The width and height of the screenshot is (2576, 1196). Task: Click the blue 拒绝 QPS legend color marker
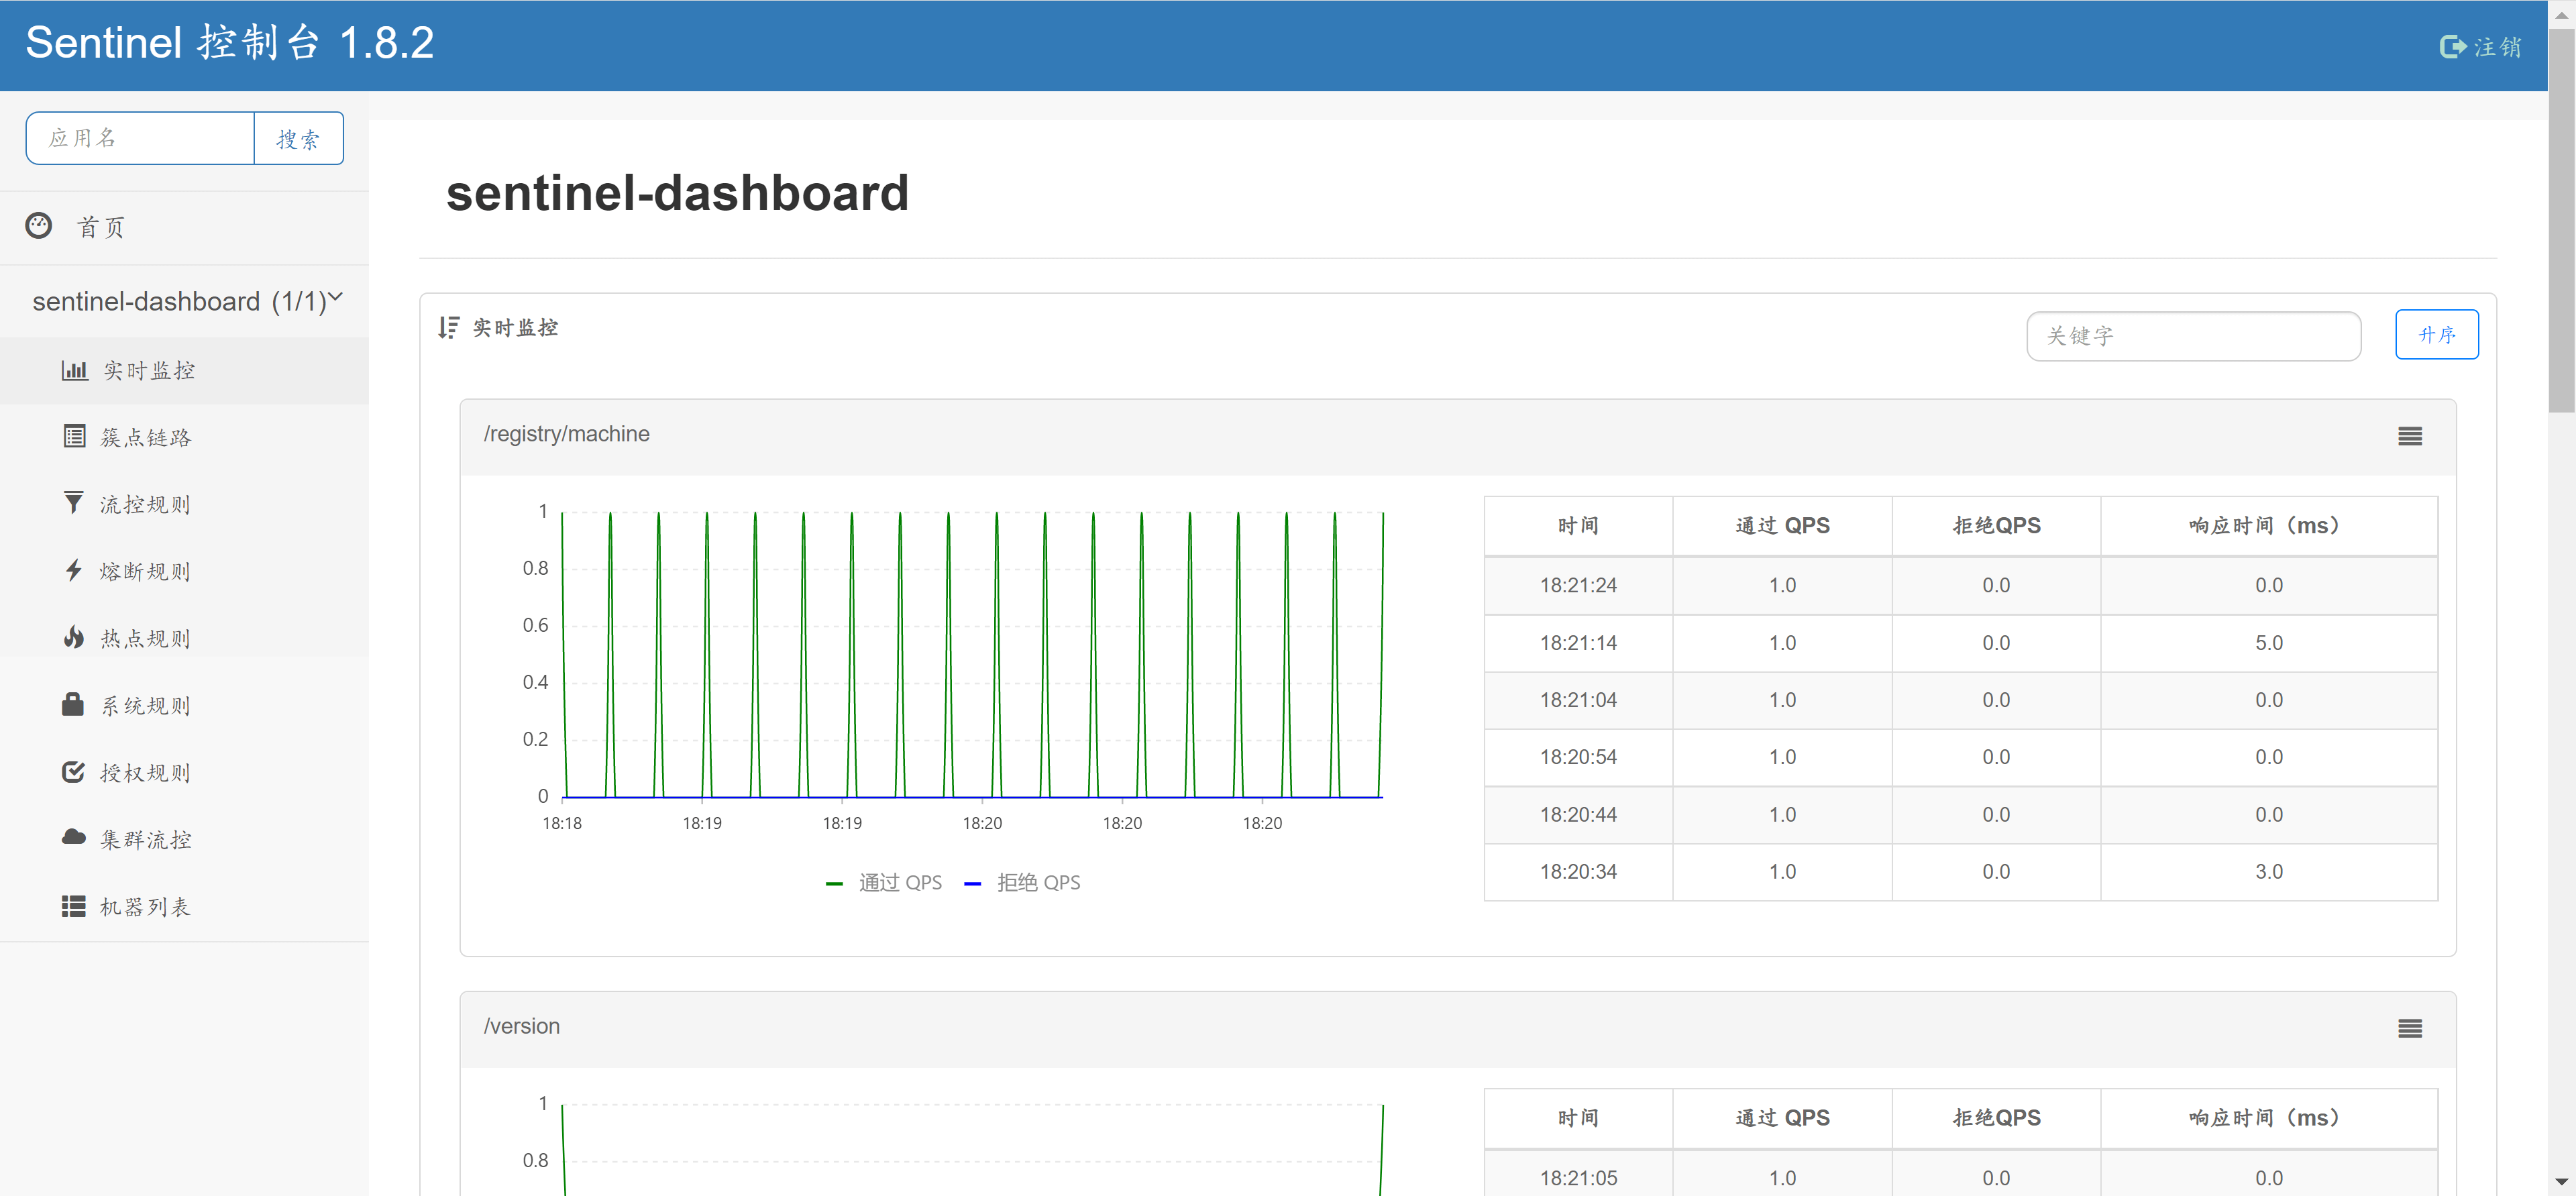(972, 883)
